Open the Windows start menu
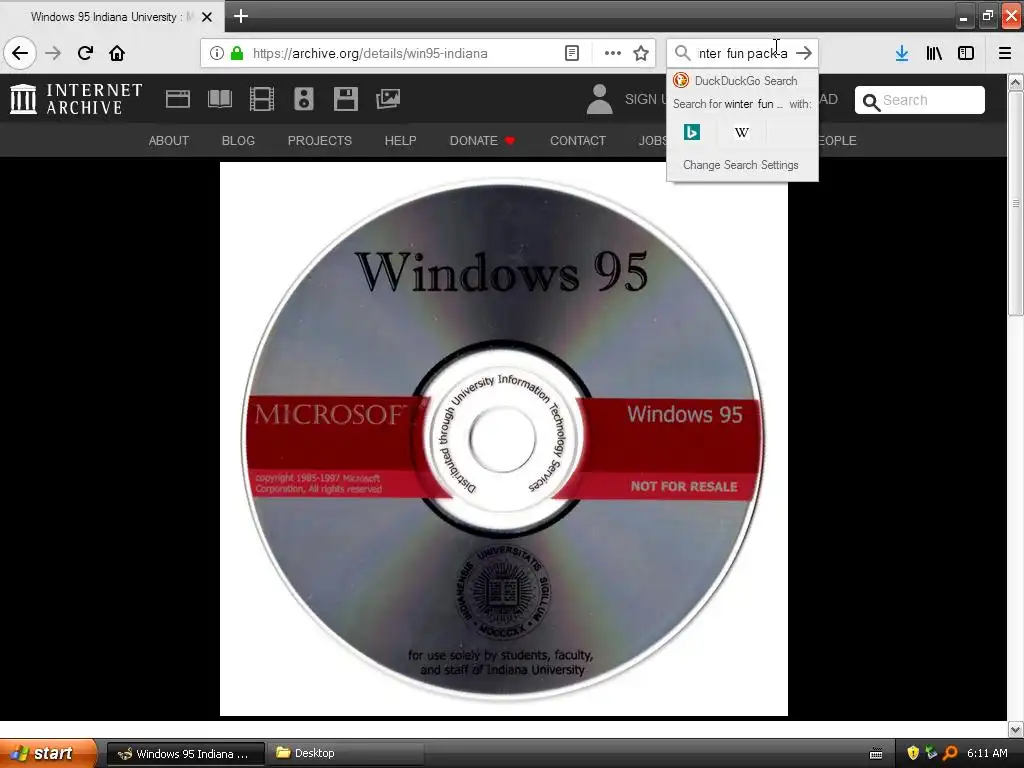Image resolution: width=1024 pixels, height=768 pixels. click(46, 753)
